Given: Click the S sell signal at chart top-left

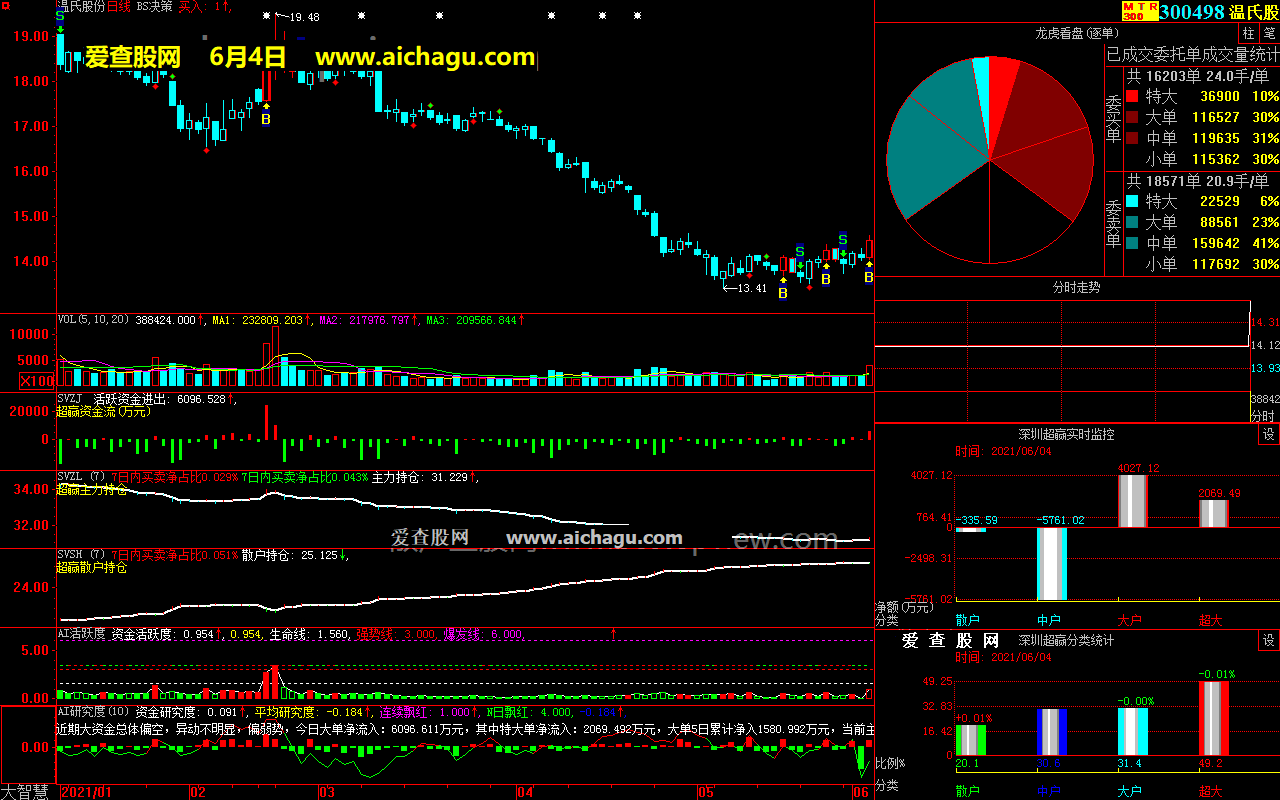Looking at the screenshot, I should tap(60, 17).
